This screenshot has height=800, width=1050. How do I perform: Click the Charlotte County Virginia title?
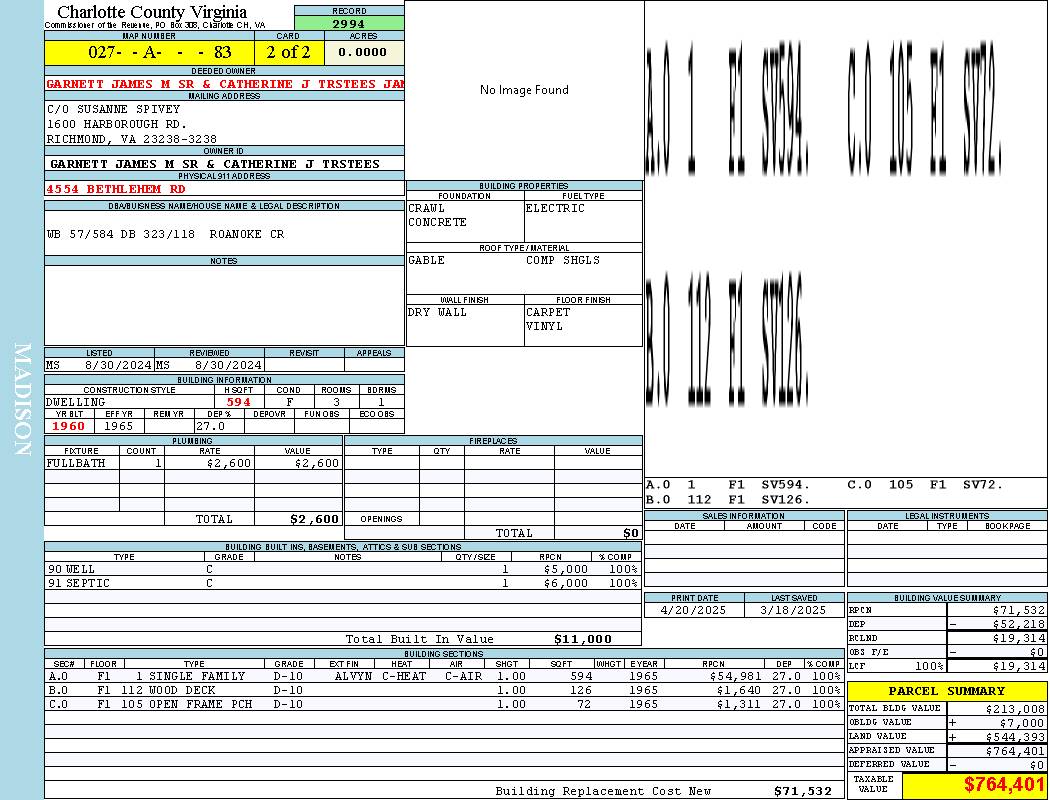pos(152,12)
